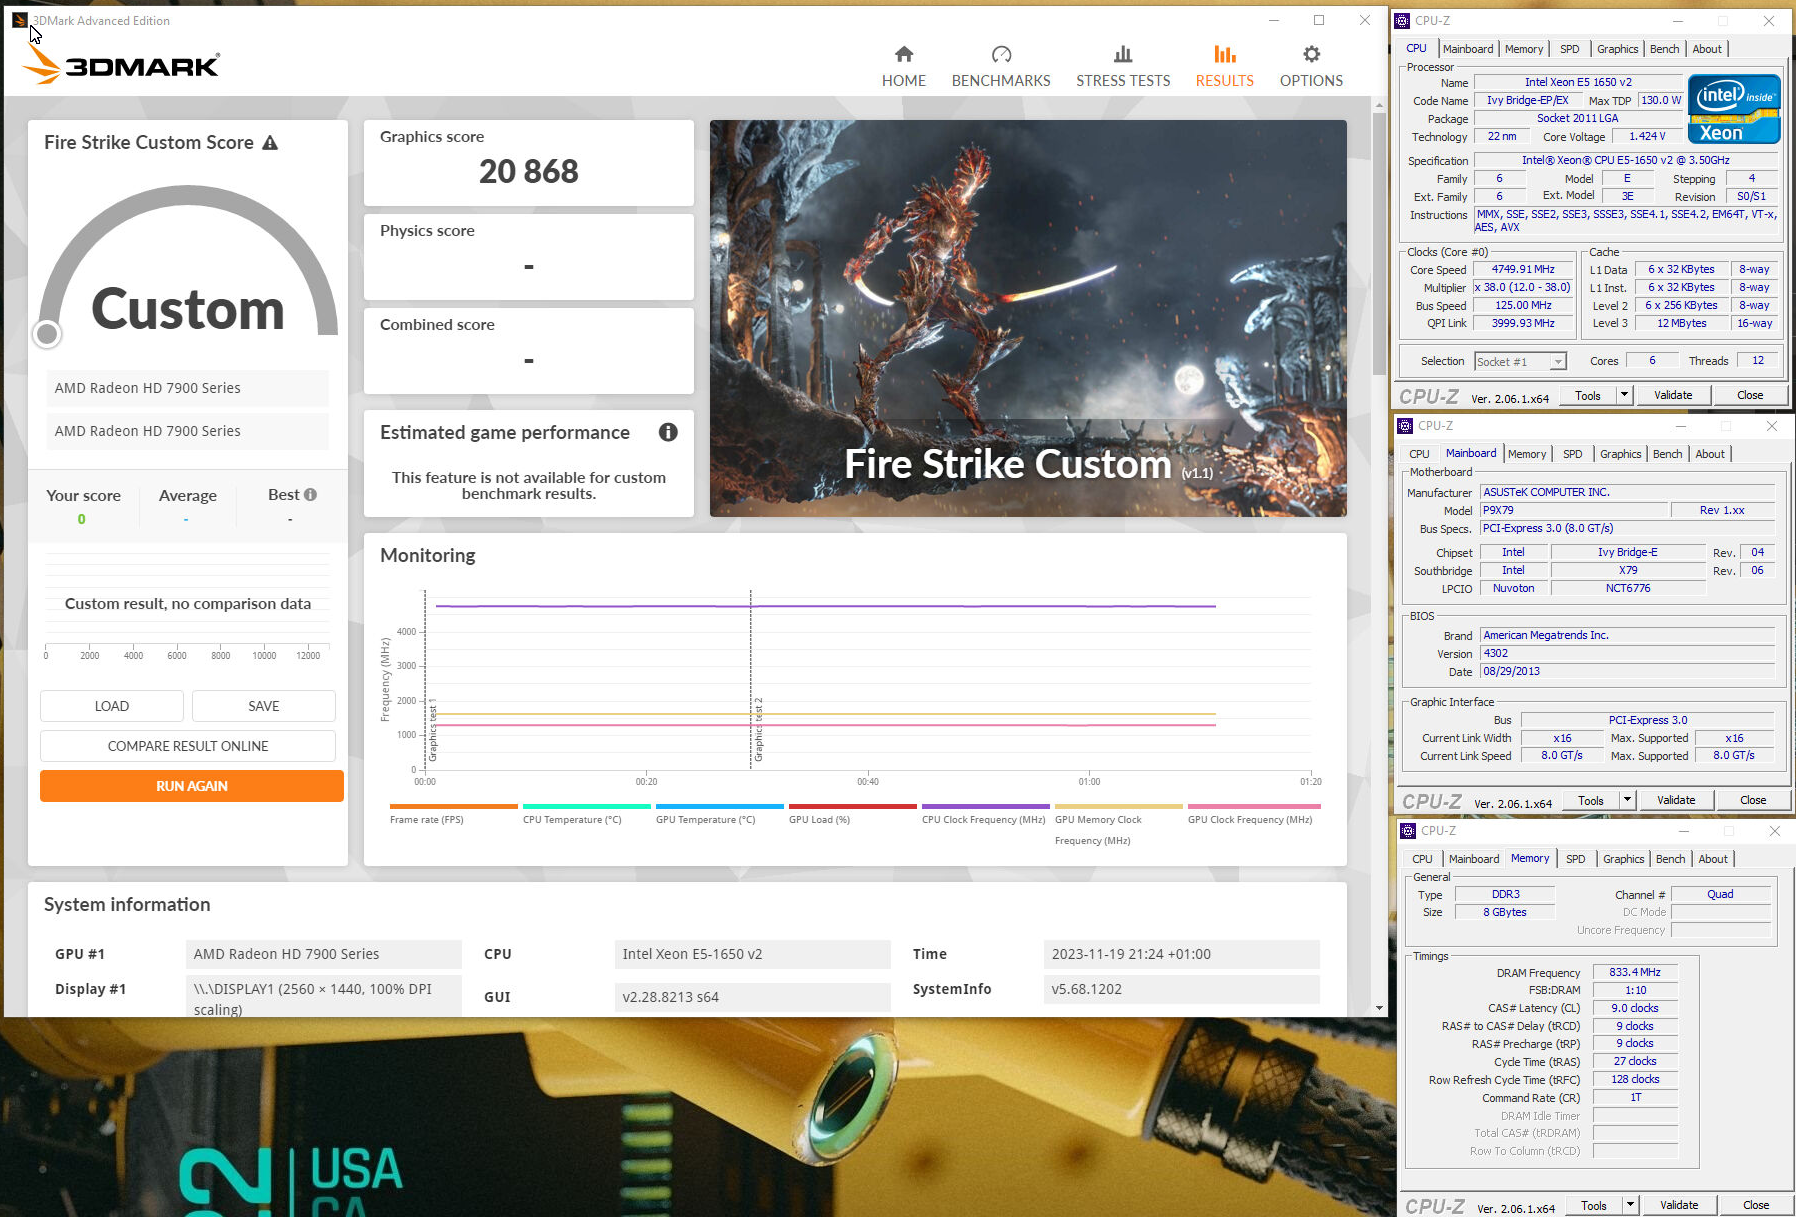Screen dimensions: 1796x1217
Task: Click Validate in the CPU tab window
Action: pyautogui.click(x=1672, y=395)
